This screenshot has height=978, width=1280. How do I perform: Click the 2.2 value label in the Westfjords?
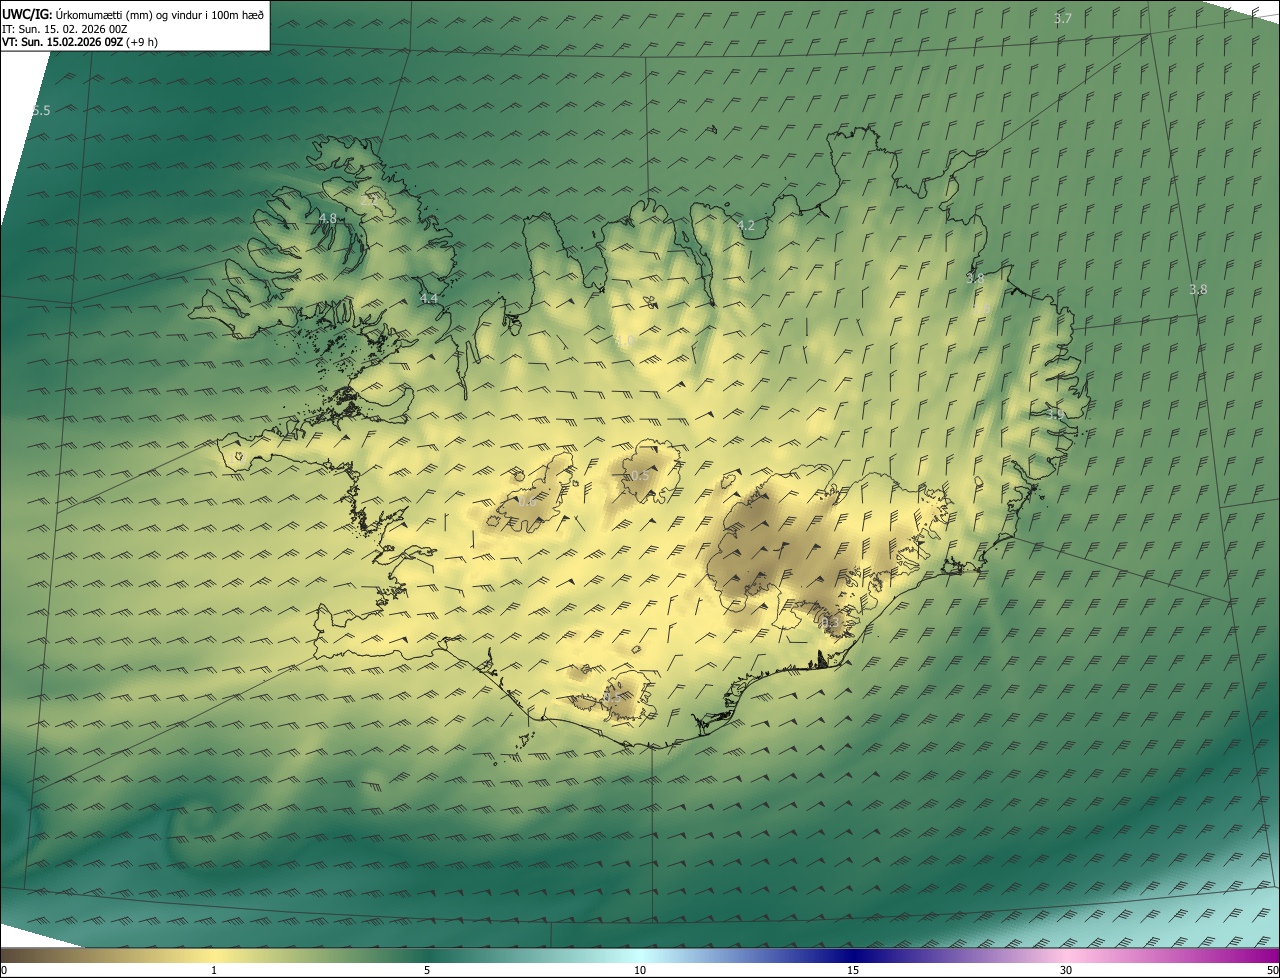click(x=369, y=199)
